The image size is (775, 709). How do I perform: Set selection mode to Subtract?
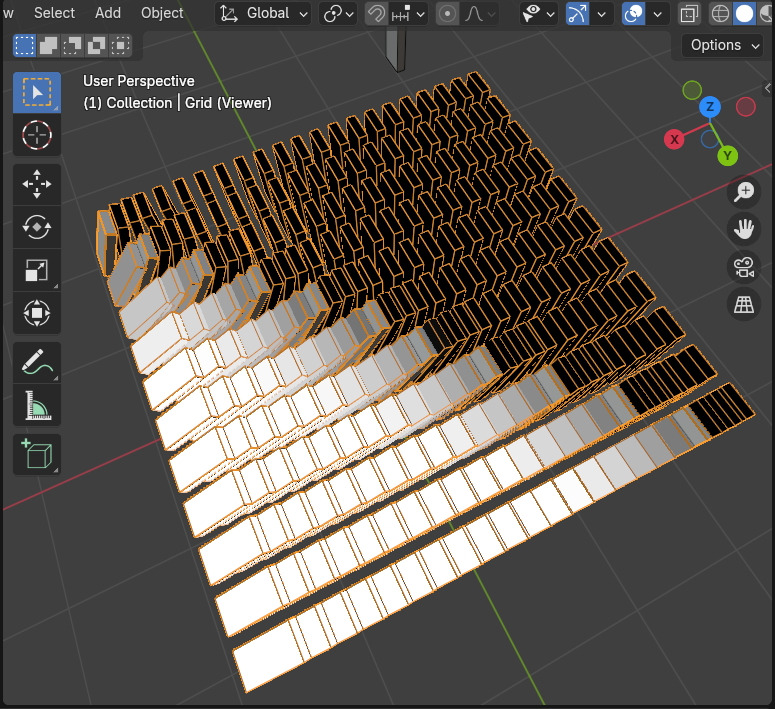pos(72,45)
